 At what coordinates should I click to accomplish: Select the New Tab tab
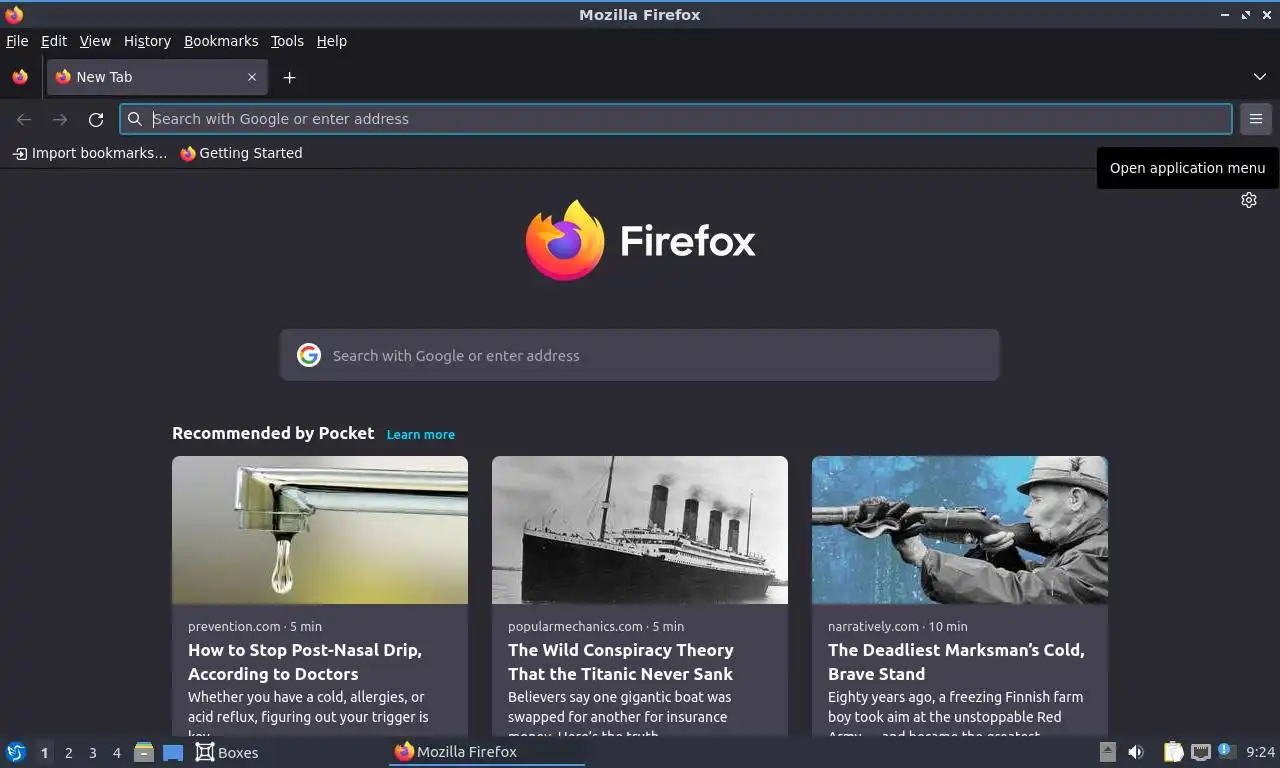(157, 77)
